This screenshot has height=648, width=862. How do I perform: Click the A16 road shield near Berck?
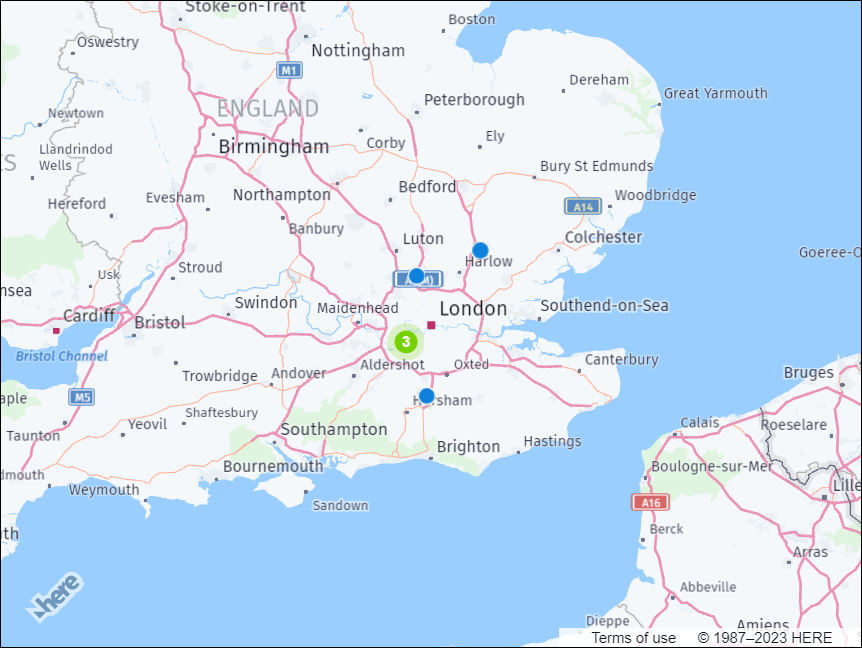coord(650,501)
